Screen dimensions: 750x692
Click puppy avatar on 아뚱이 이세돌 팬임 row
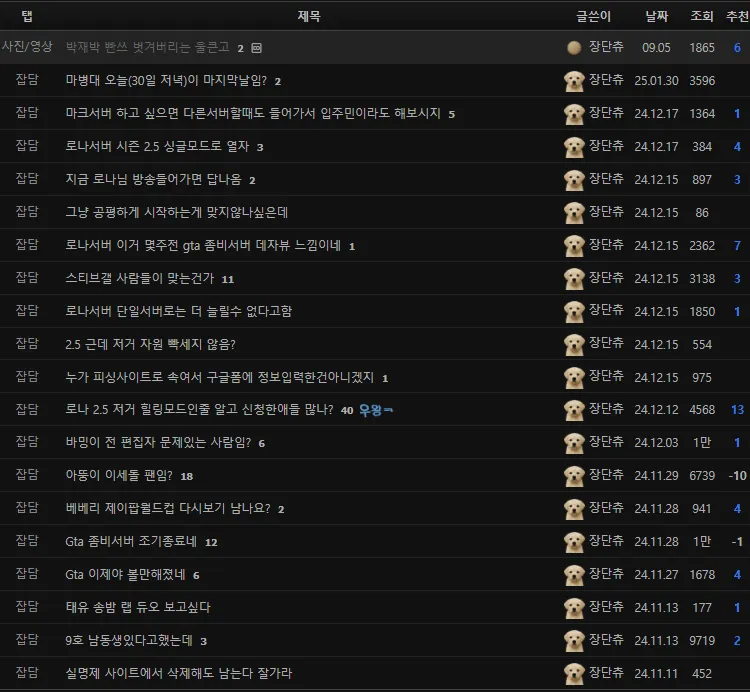pyautogui.click(x=574, y=476)
